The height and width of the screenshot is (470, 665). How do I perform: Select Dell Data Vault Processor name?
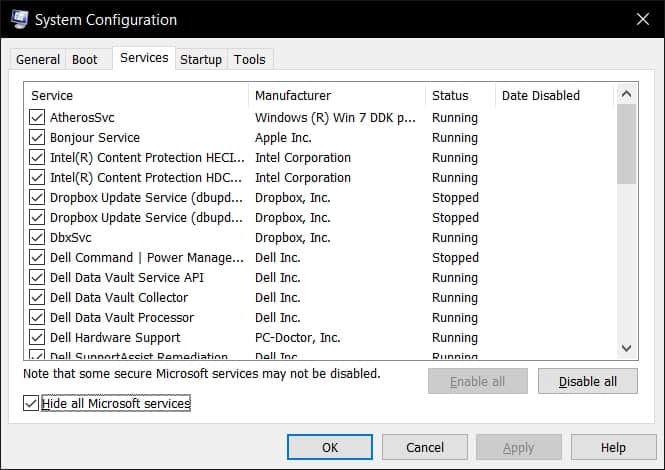point(122,317)
